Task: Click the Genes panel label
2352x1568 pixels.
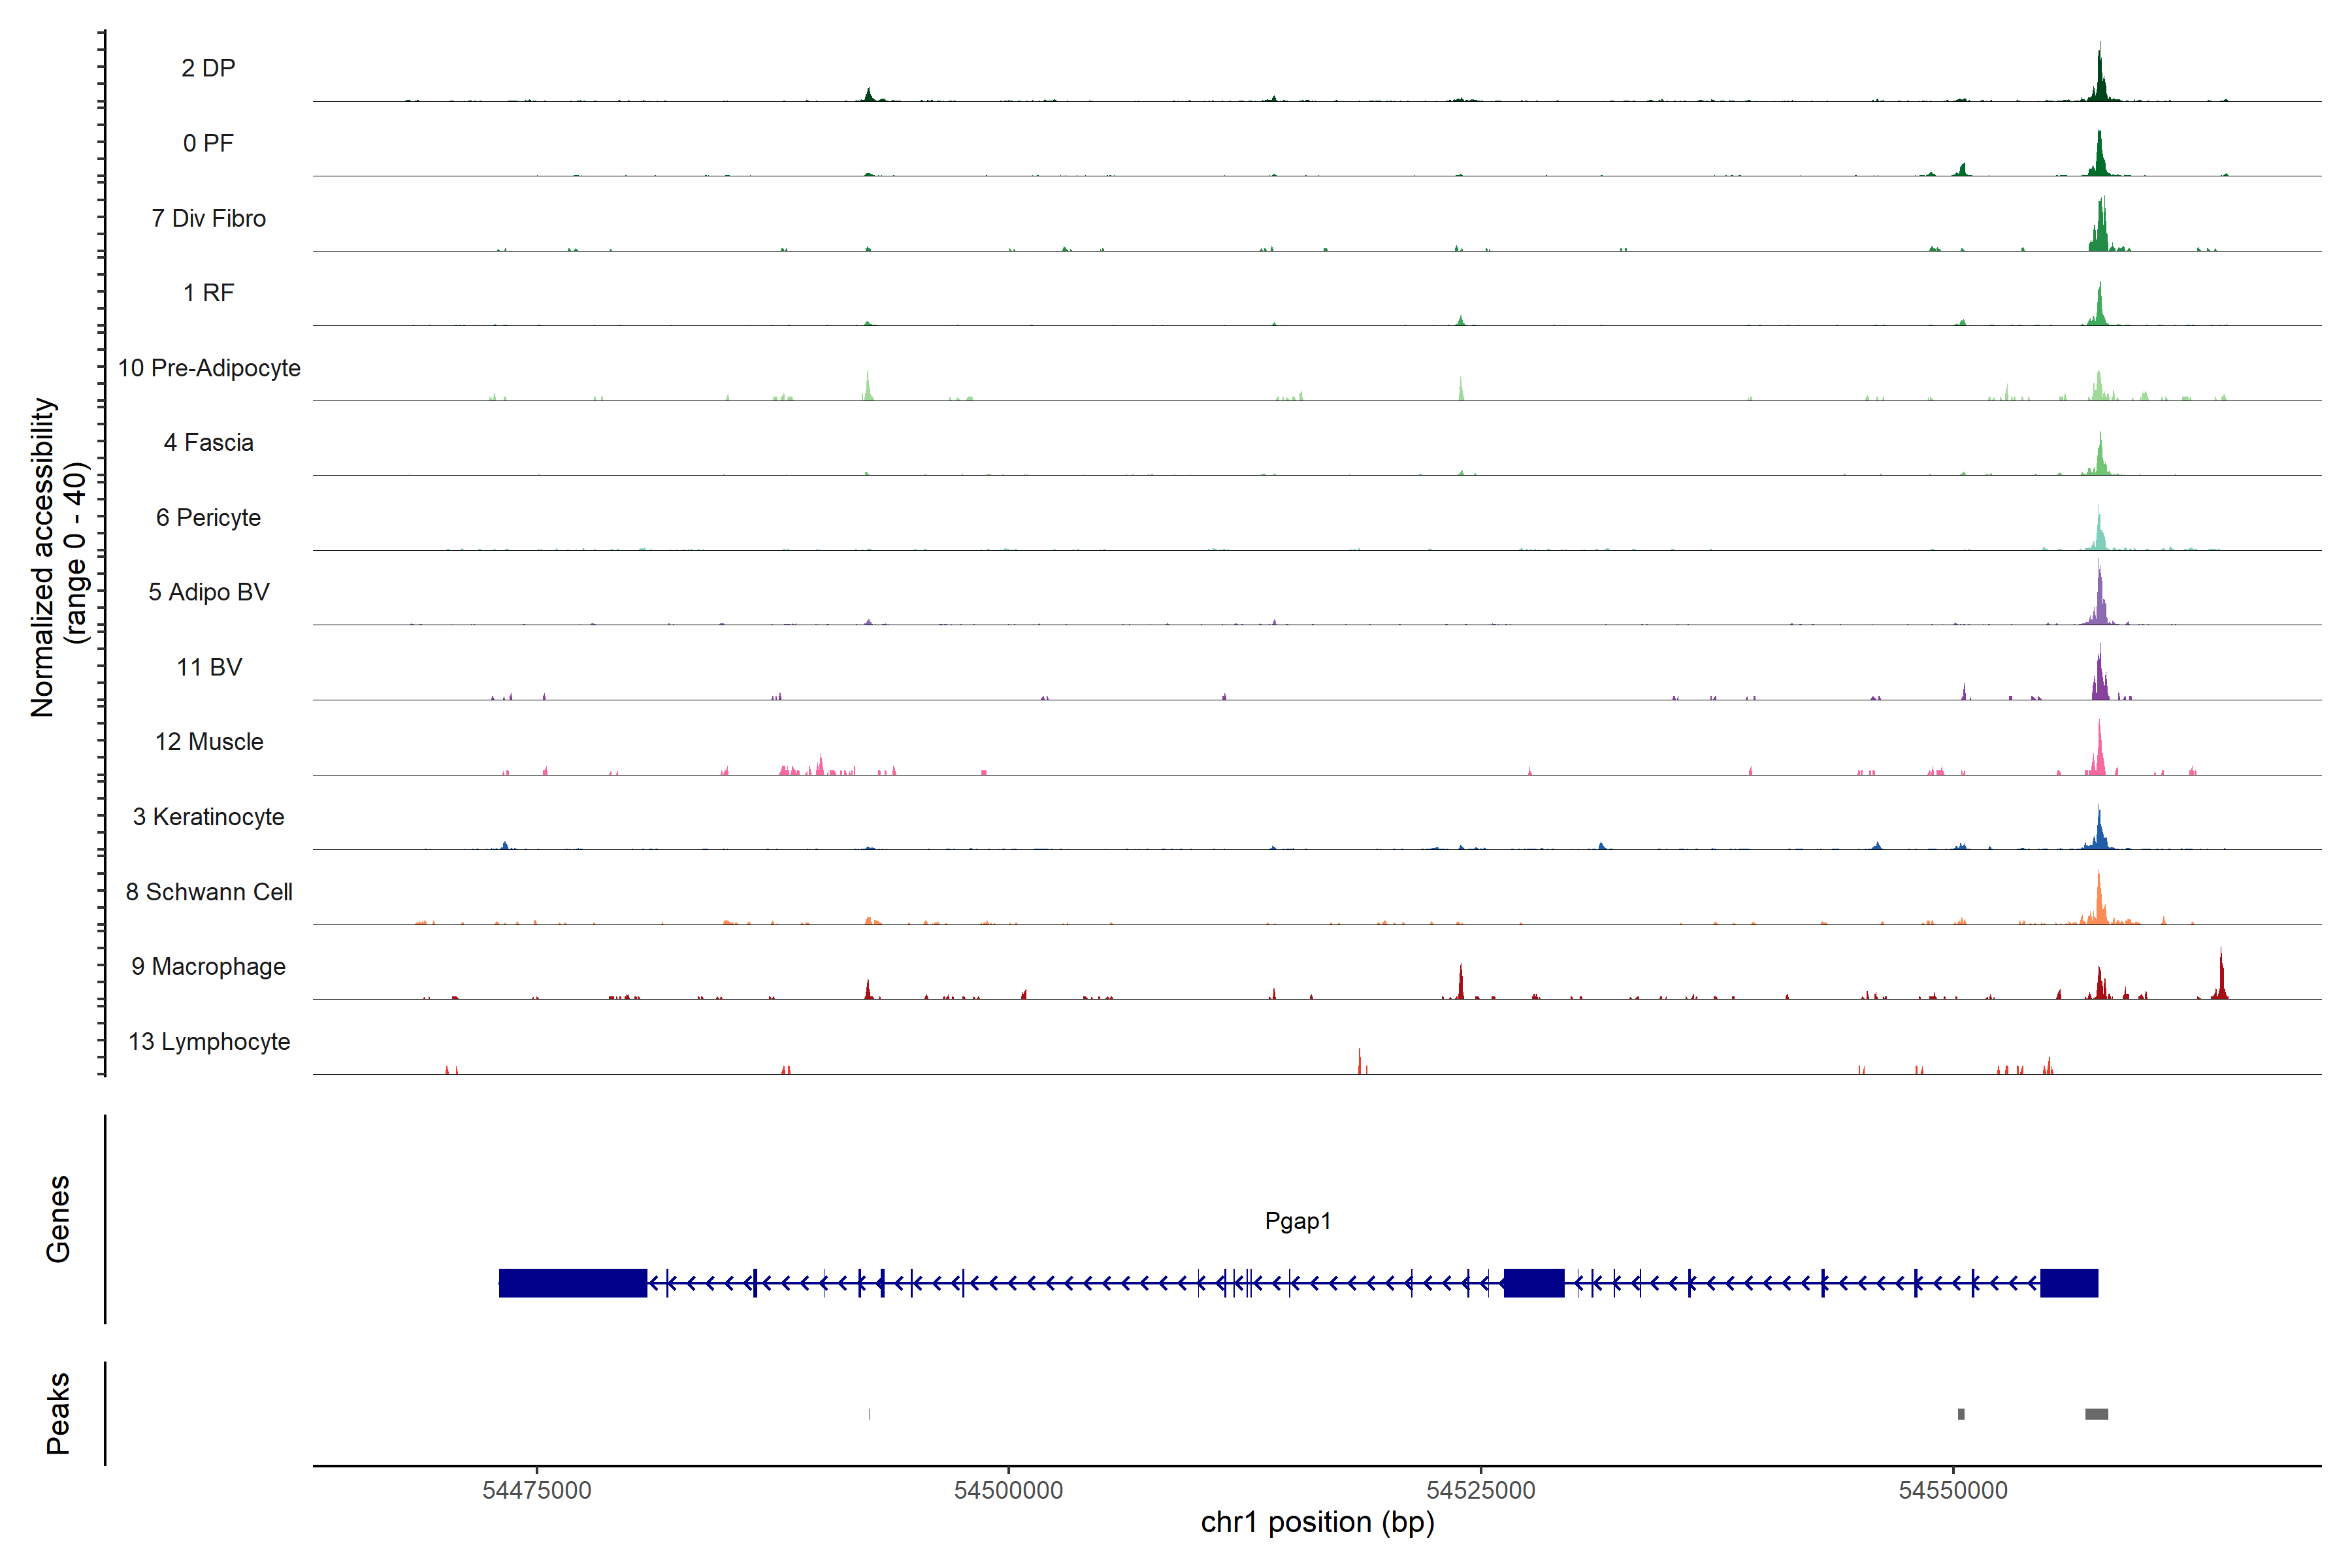Action: pos(58,1219)
